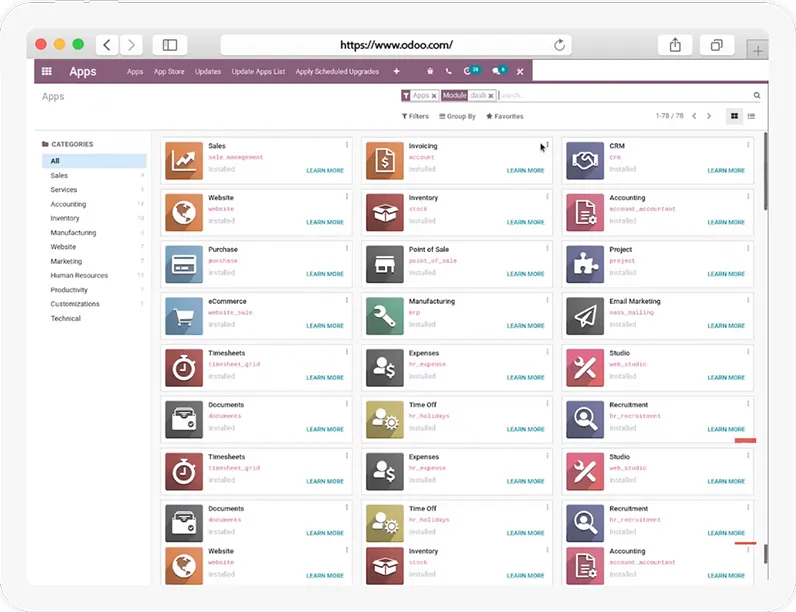Image resolution: width=796 pixels, height=612 pixels.
Task: Click the phone icon in the navbar
Action: tap(449, 72)
